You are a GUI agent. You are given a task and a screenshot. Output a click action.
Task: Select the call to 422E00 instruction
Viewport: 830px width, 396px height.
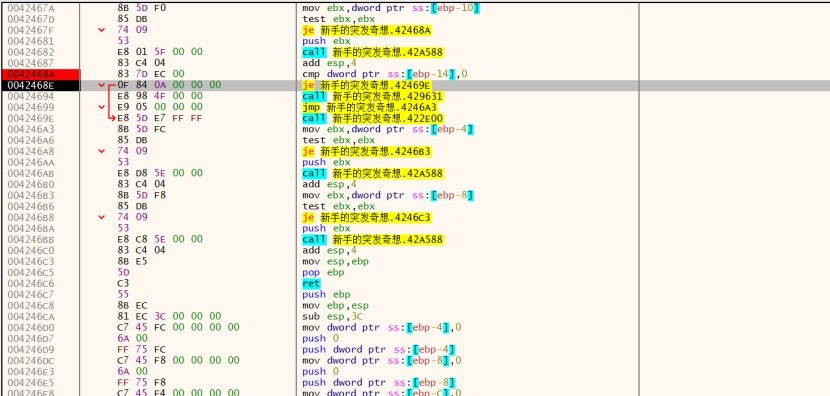(x=373, y=118)
